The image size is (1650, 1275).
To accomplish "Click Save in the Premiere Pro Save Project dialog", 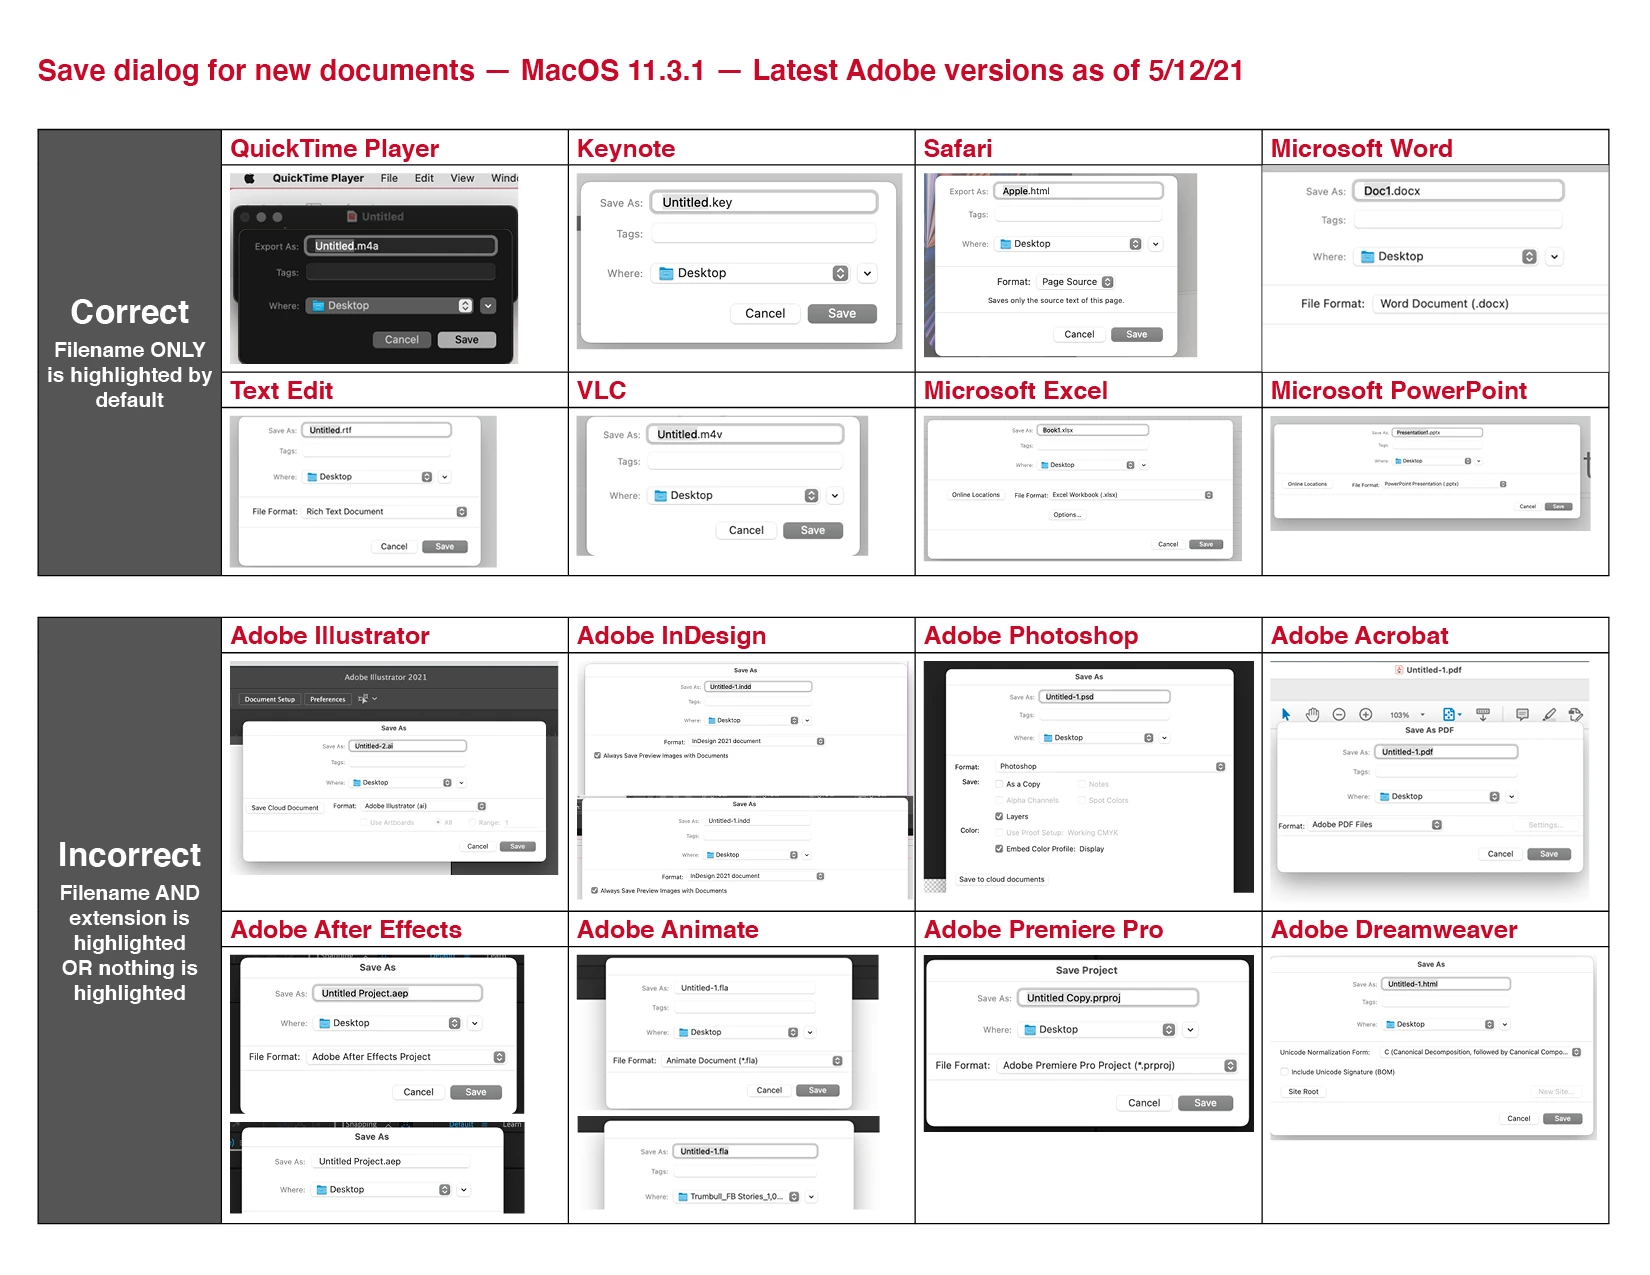I will pos(1205,1104).
